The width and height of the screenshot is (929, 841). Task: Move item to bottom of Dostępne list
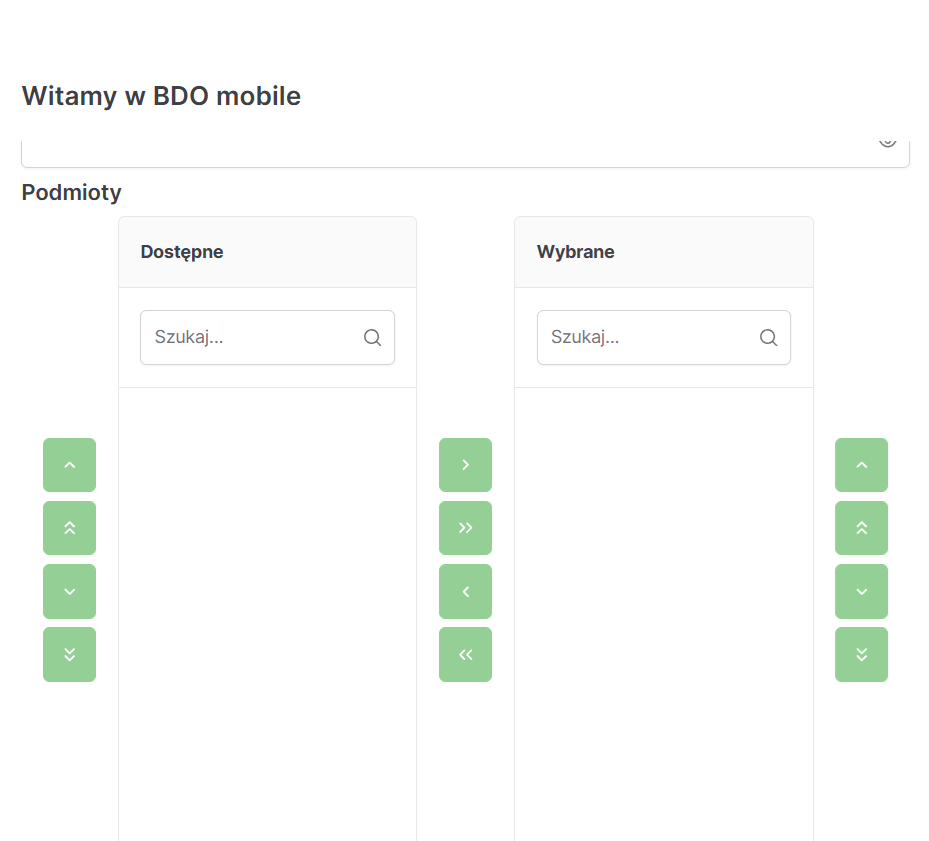click(69, 654)
